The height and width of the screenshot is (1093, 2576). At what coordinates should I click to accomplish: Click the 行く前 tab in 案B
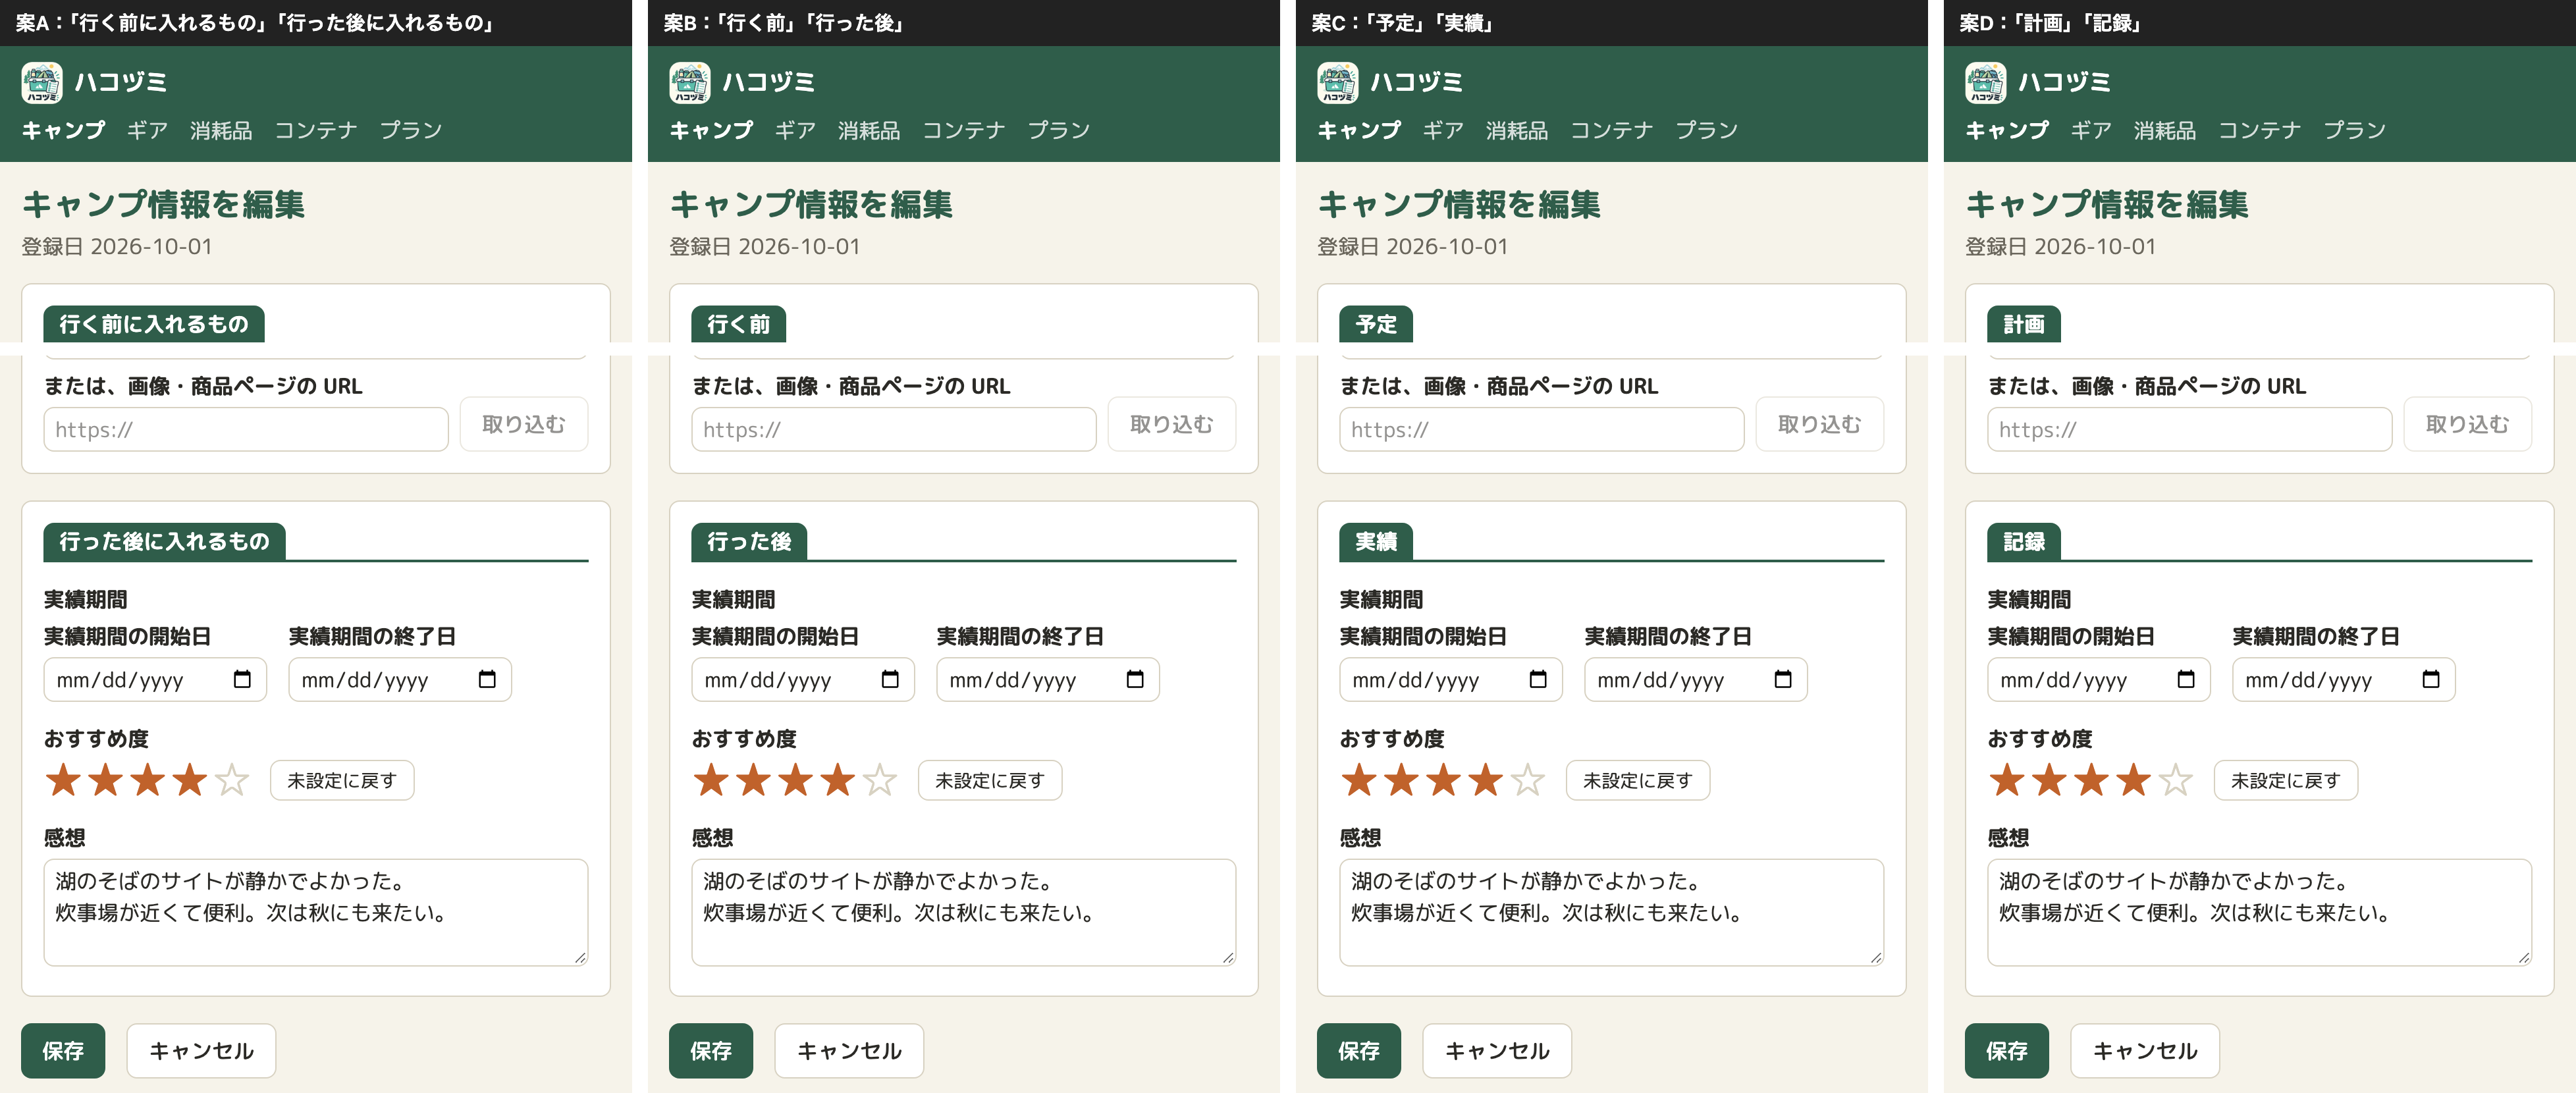coord(739,324)
